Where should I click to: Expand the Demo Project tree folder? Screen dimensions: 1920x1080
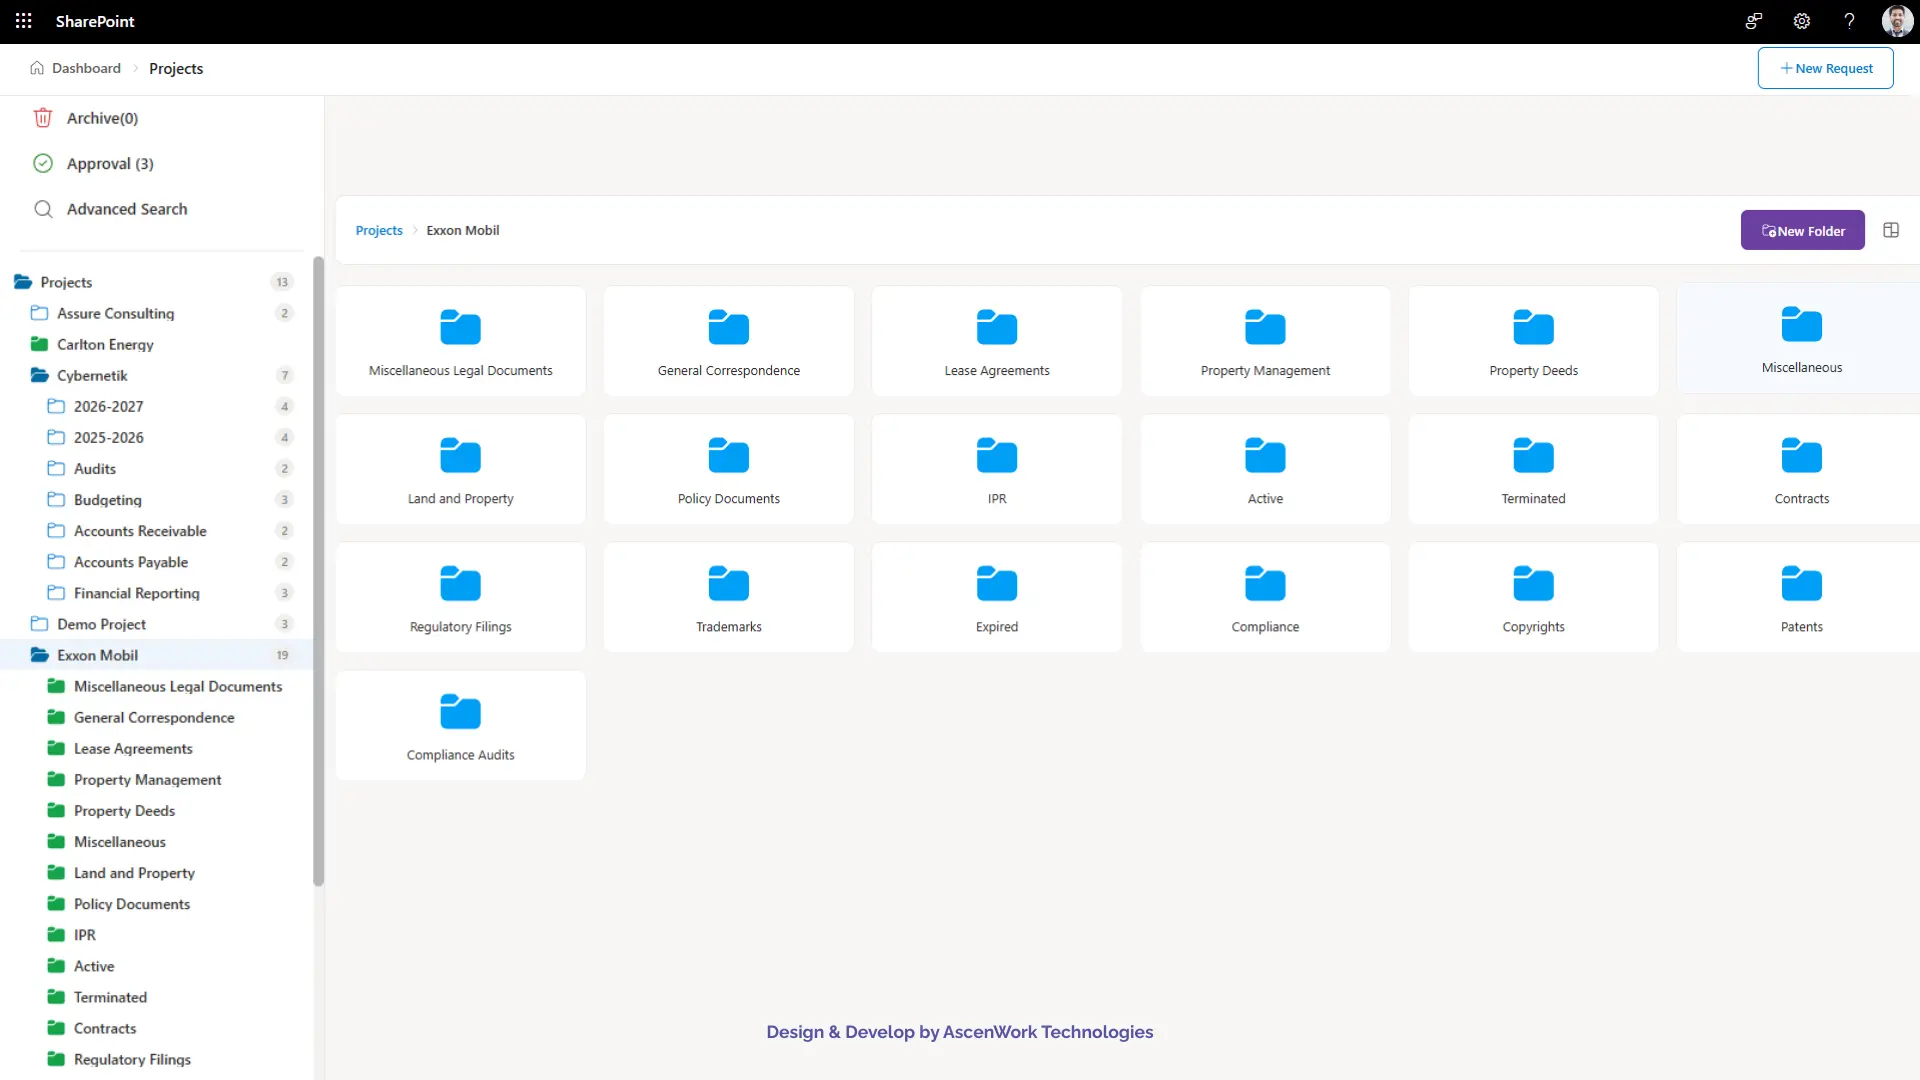(39, 624)
